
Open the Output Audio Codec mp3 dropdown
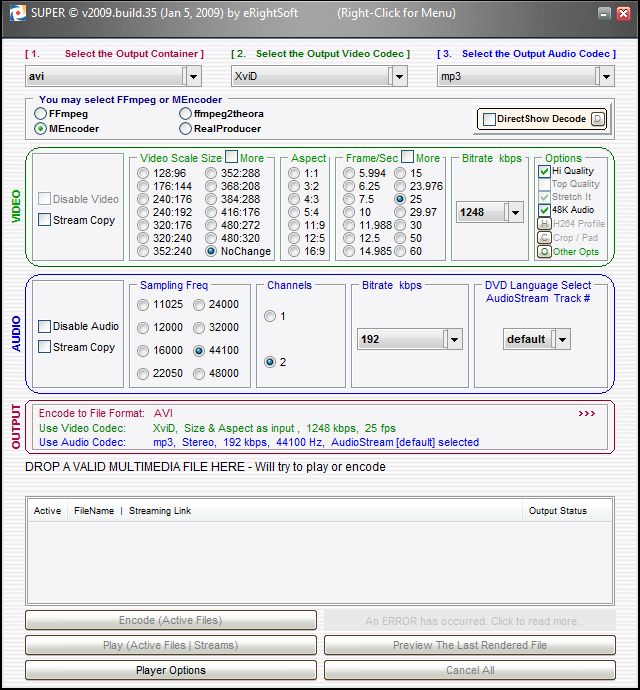tap(606, 77)
